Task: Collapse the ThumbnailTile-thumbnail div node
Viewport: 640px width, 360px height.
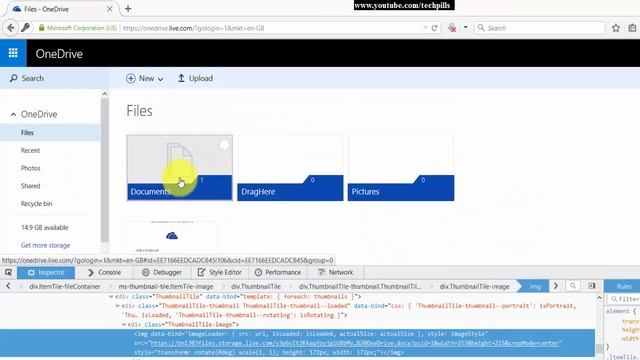Action: pyautogui.click(x=118, y=306)
